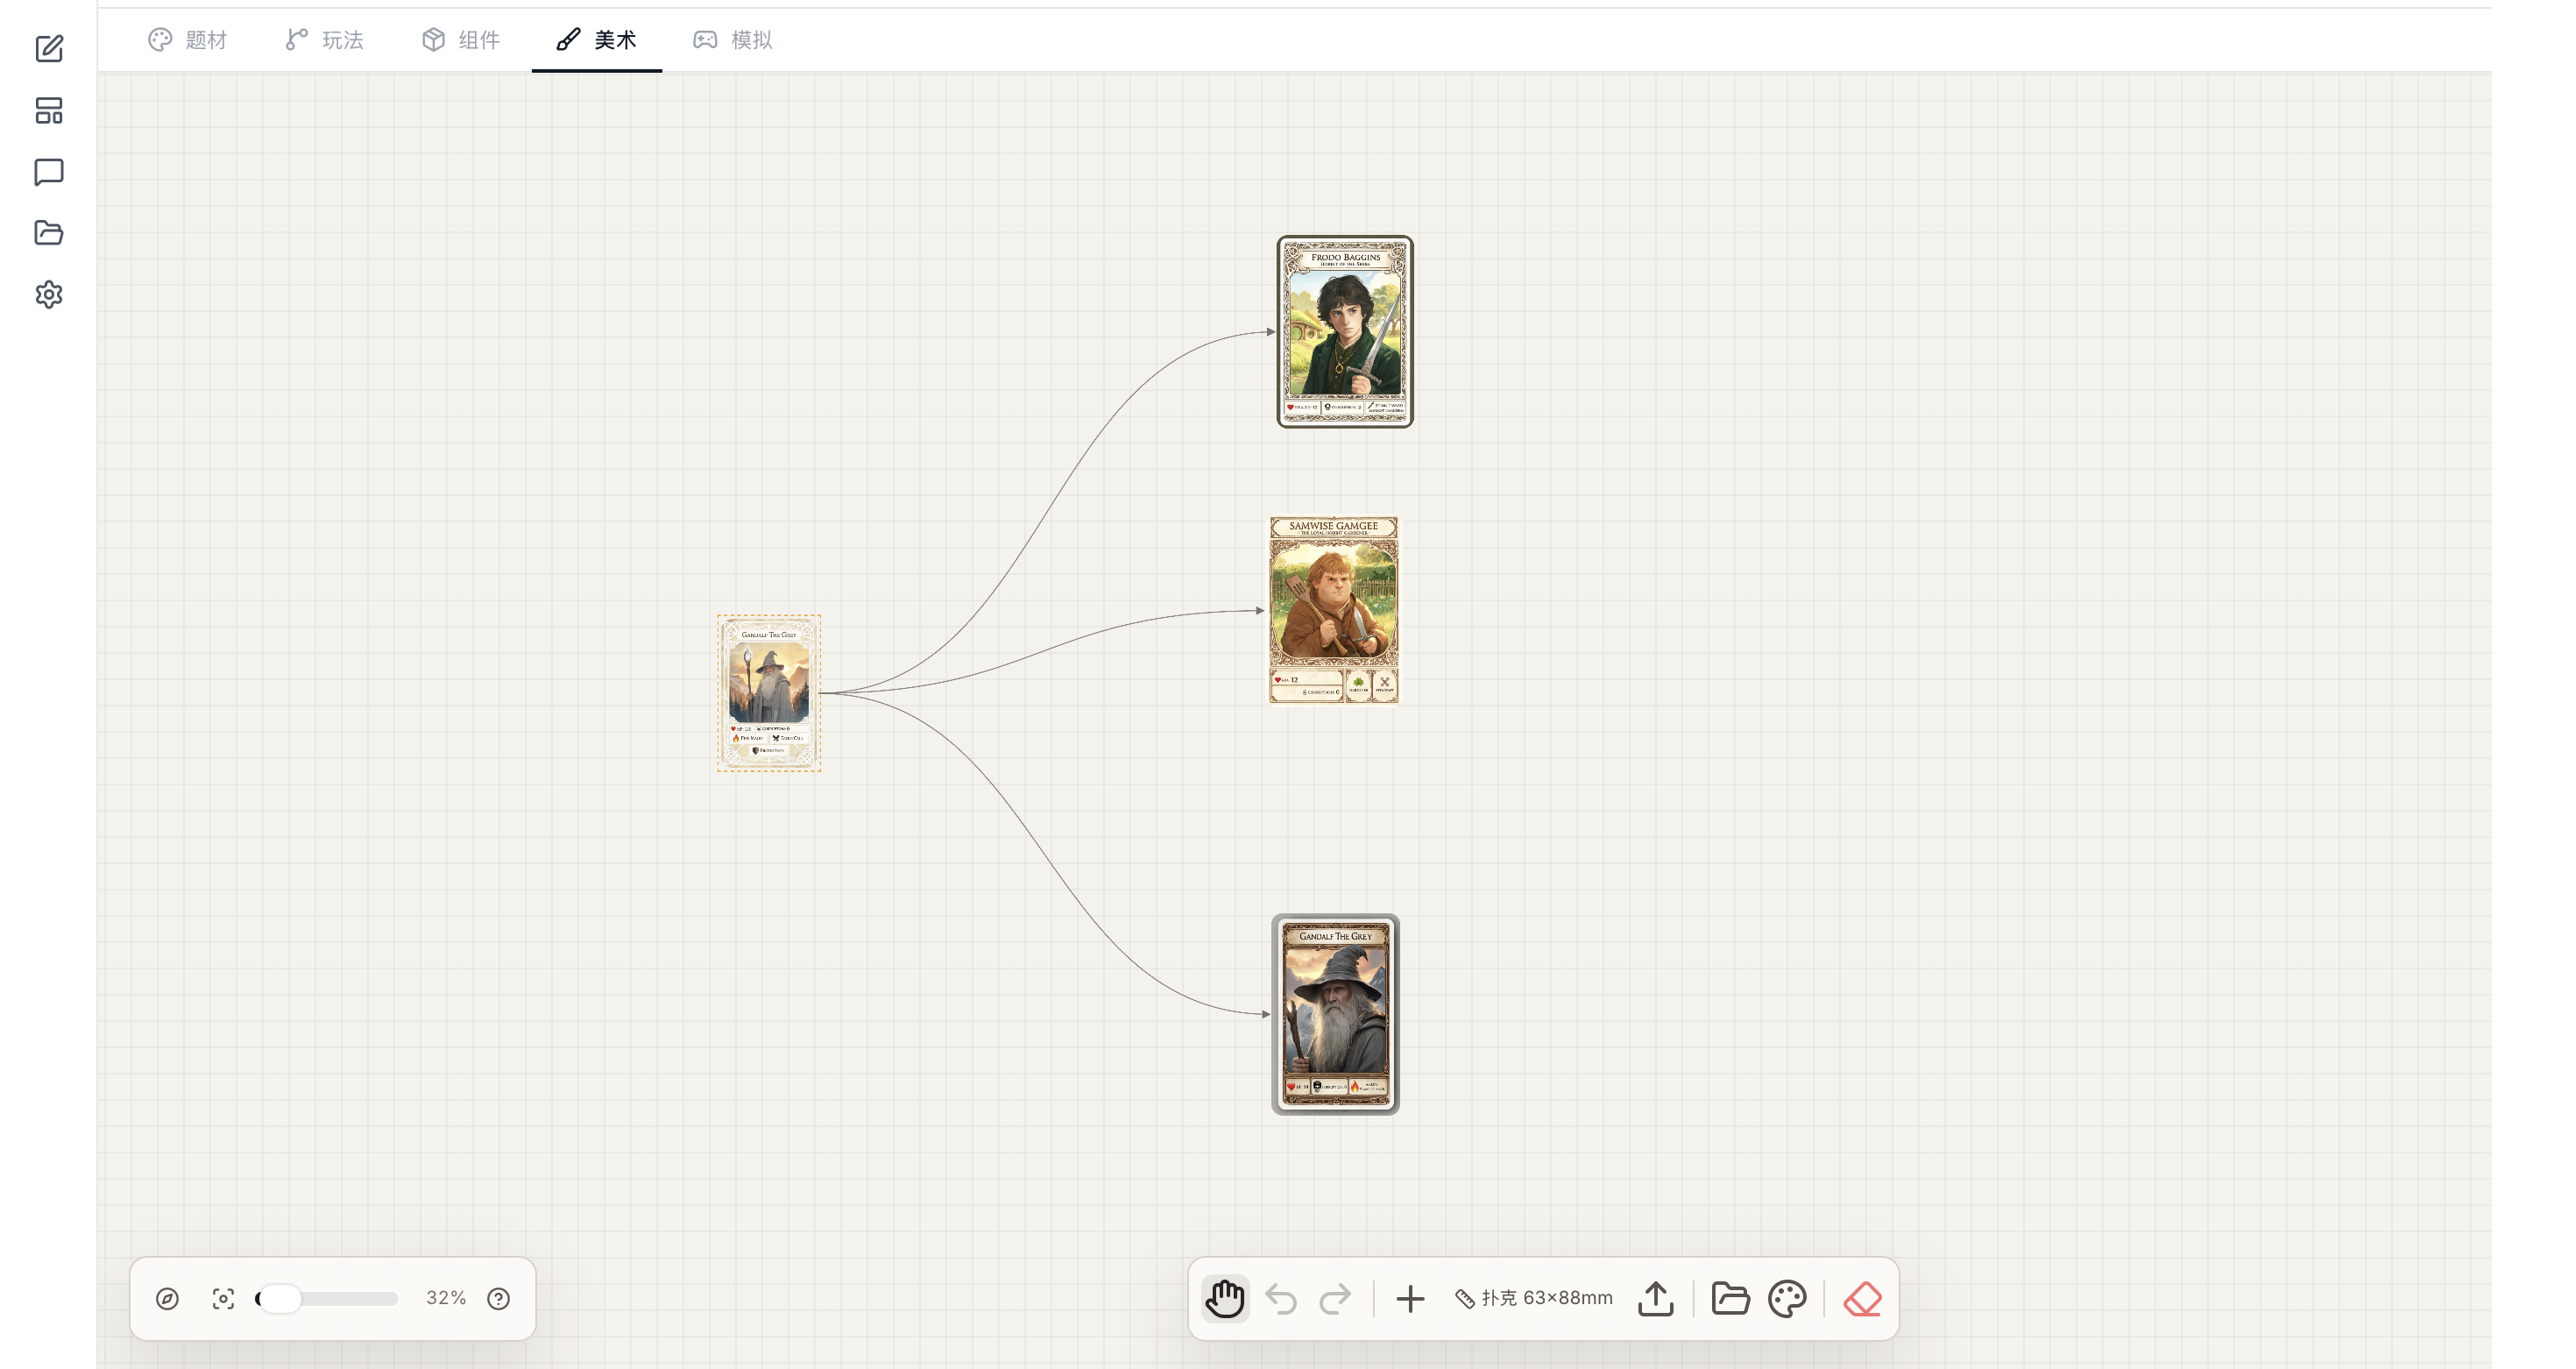Viewport: 2576px width, 1369px height.
Task: Open the layout templates icon in sidebar
Action: coord(49,110)
